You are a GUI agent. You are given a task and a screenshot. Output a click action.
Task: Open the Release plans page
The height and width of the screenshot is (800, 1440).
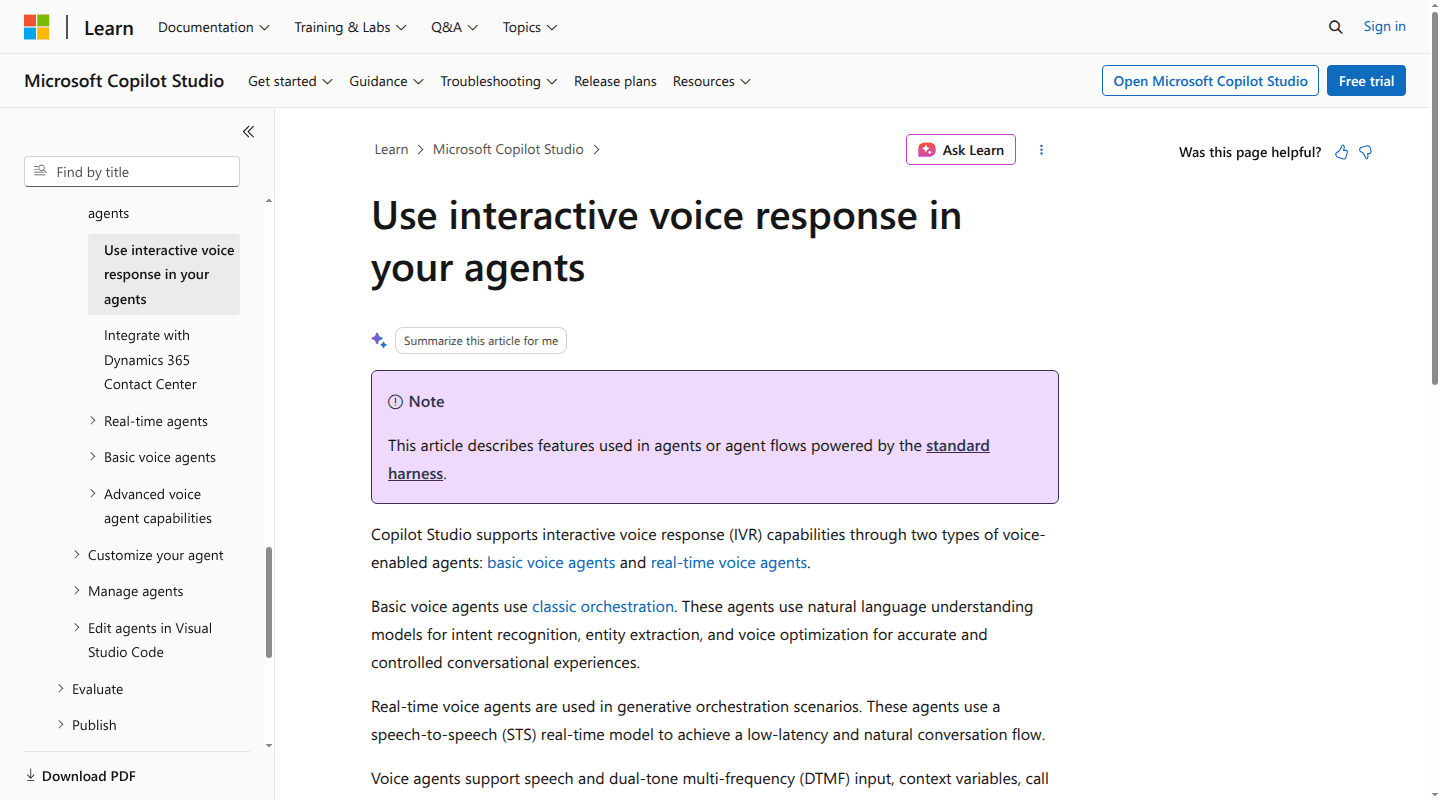(615, 81)
